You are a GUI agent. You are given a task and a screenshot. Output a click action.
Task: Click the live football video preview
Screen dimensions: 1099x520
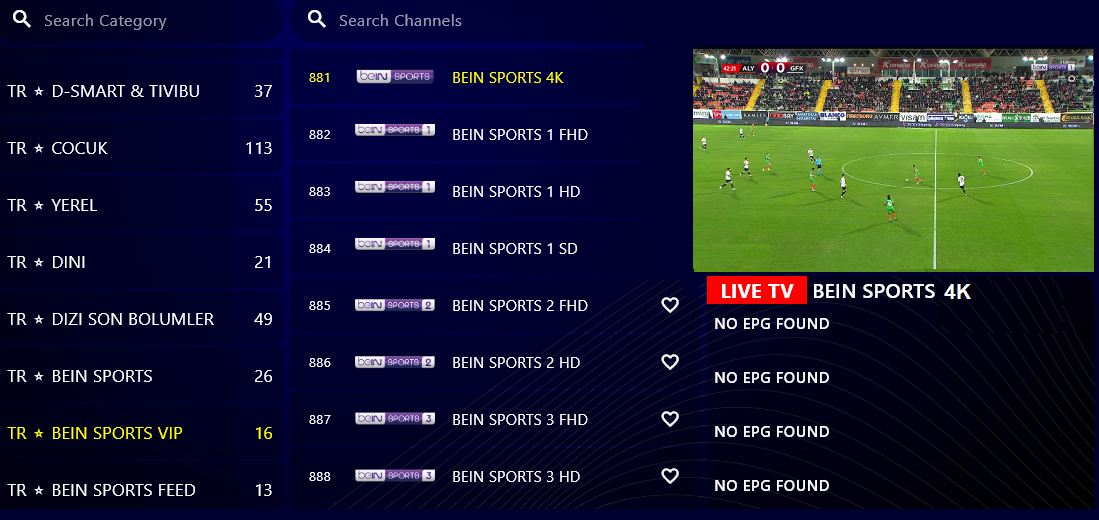(893, 160)
